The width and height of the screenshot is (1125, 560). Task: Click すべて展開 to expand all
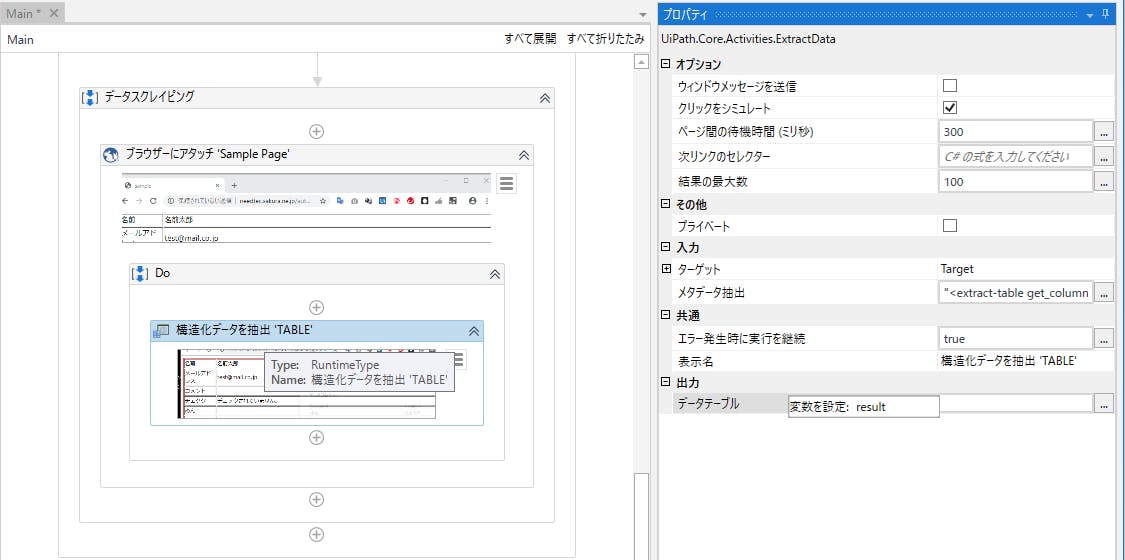click(530, 39)
